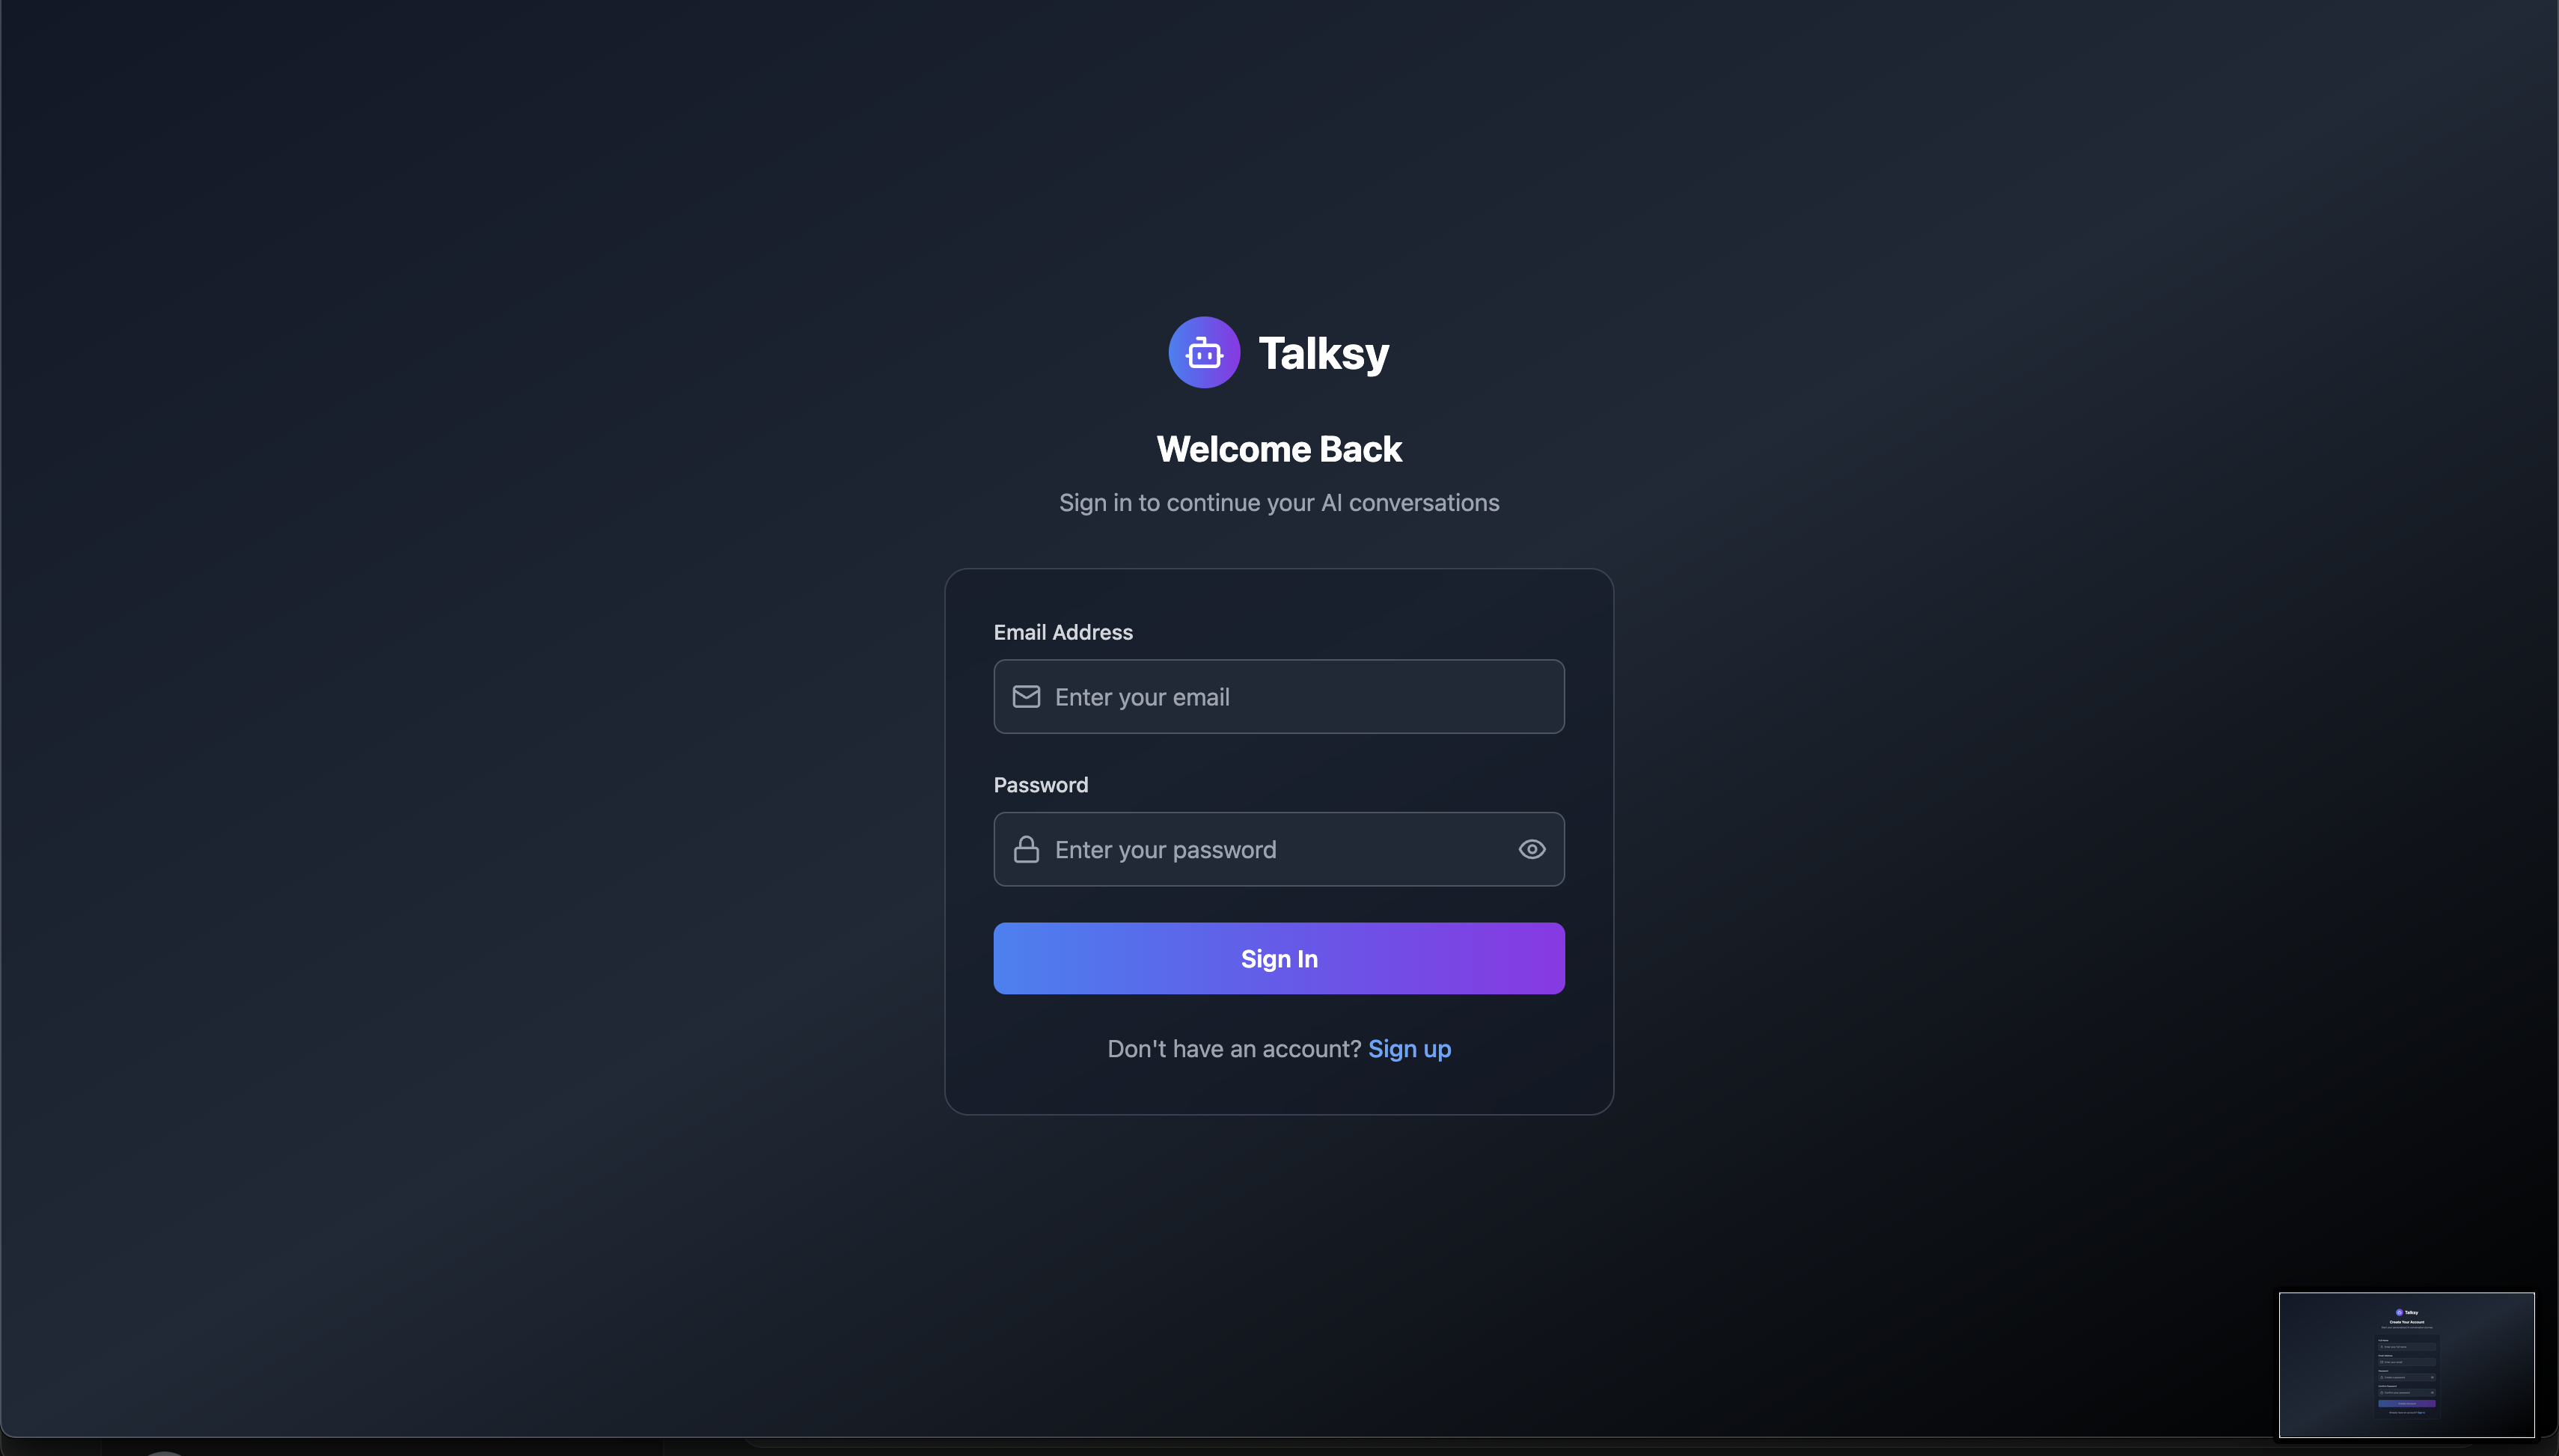Click the Sign In button
This screenshot has width=2559, height=1456.
1279,958
